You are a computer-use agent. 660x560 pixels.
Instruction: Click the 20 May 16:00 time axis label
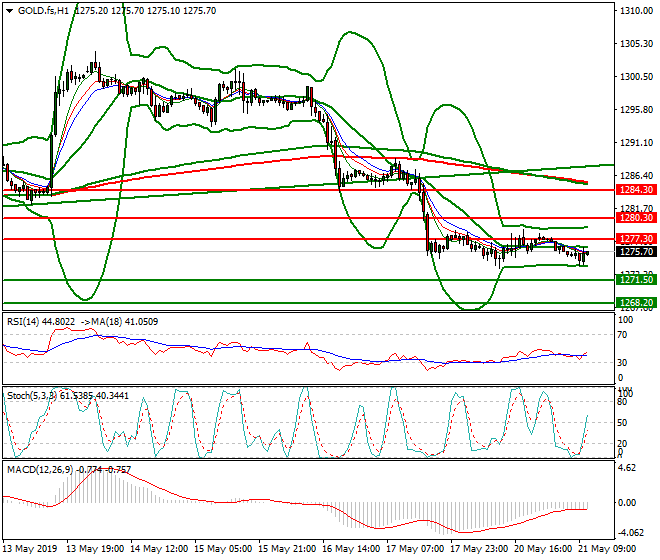point(543,549)
